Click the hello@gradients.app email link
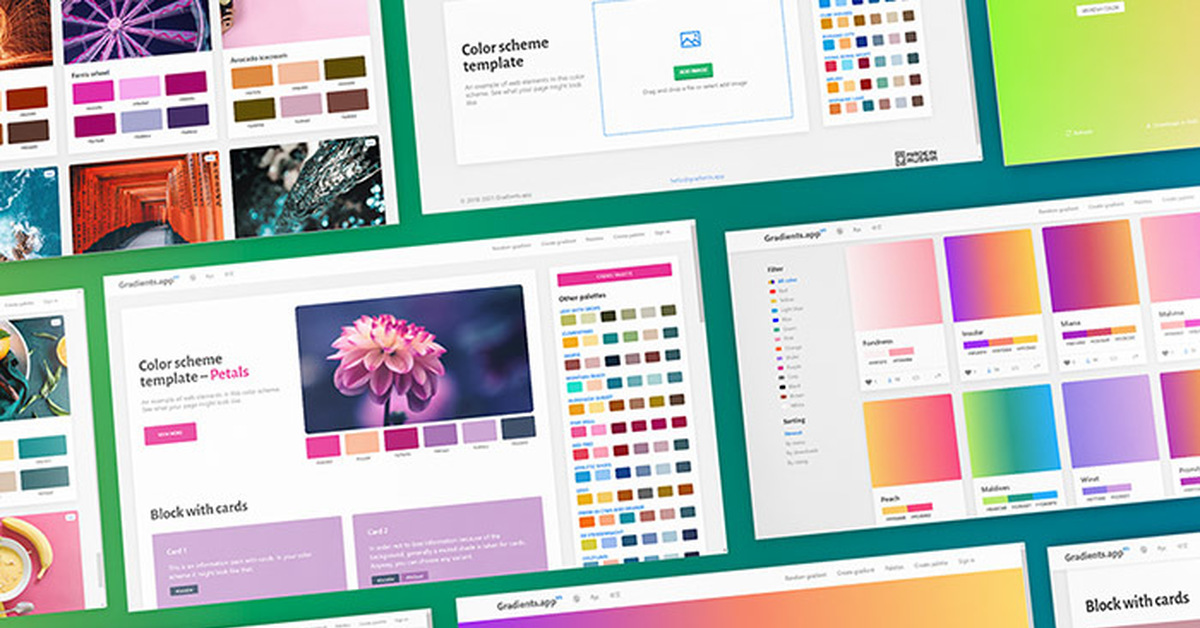Screen dimensions: 1200x628 (x=698, y=181)
